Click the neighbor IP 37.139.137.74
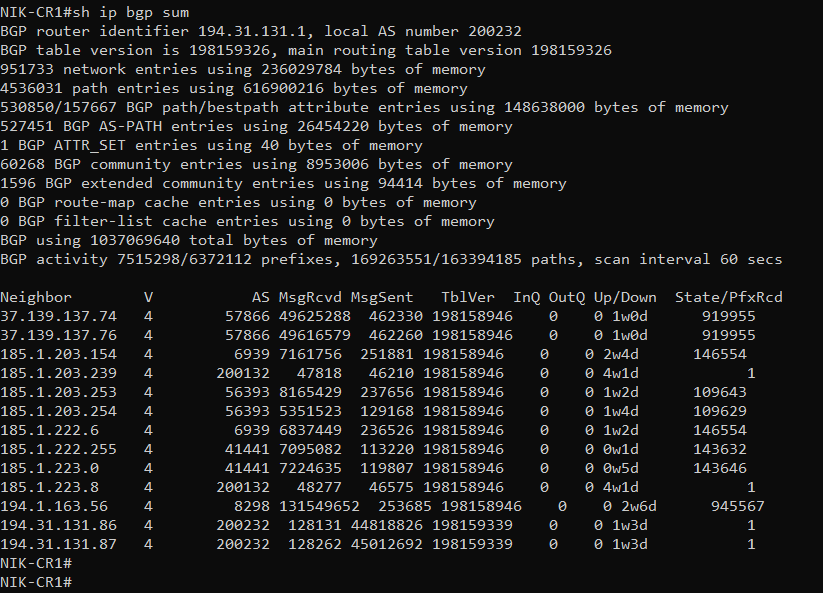Viewport: 823px width, 593px height. [58, 316]
